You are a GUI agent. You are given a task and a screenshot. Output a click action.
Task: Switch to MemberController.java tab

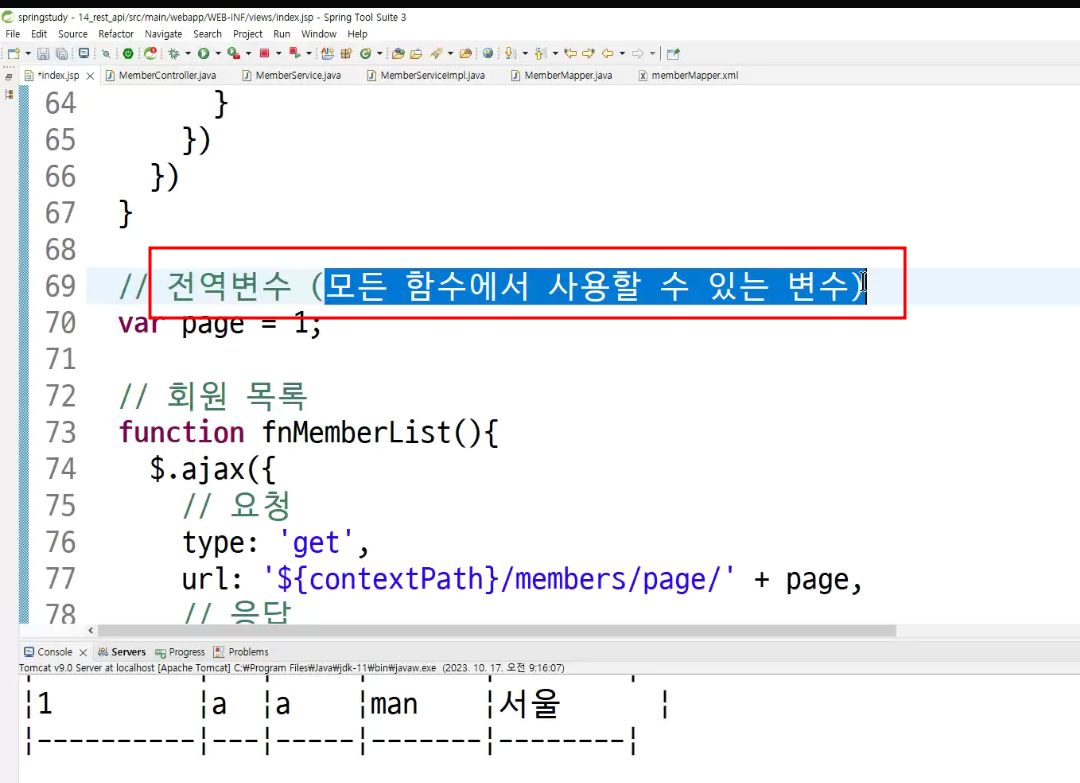click(x=161, y=75)
